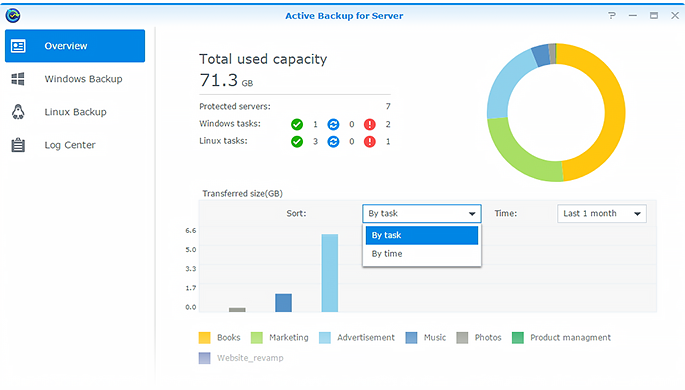
Task: Click the Windows logo icon
Action: point(18,79)
